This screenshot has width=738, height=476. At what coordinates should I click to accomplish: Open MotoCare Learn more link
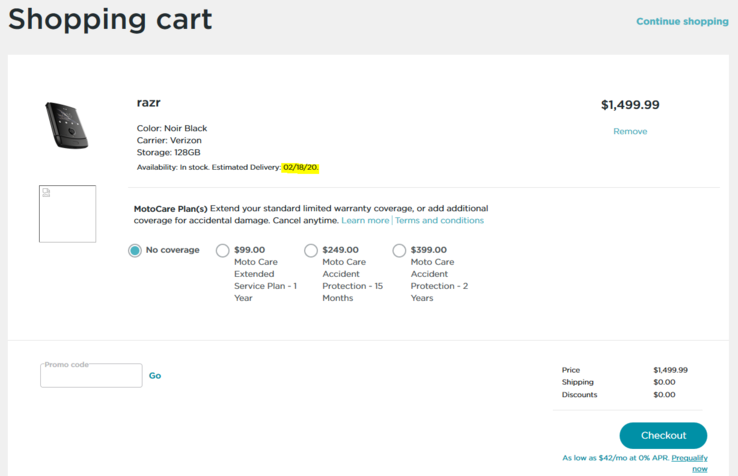pos(365,220)
